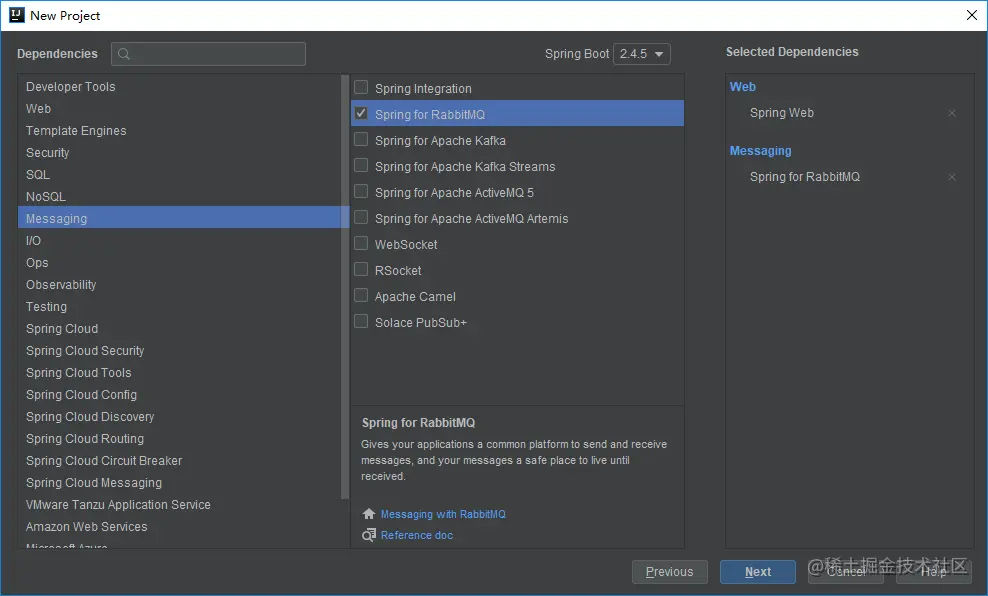
Task: Select the SQL category
Action: pos(179,175)
